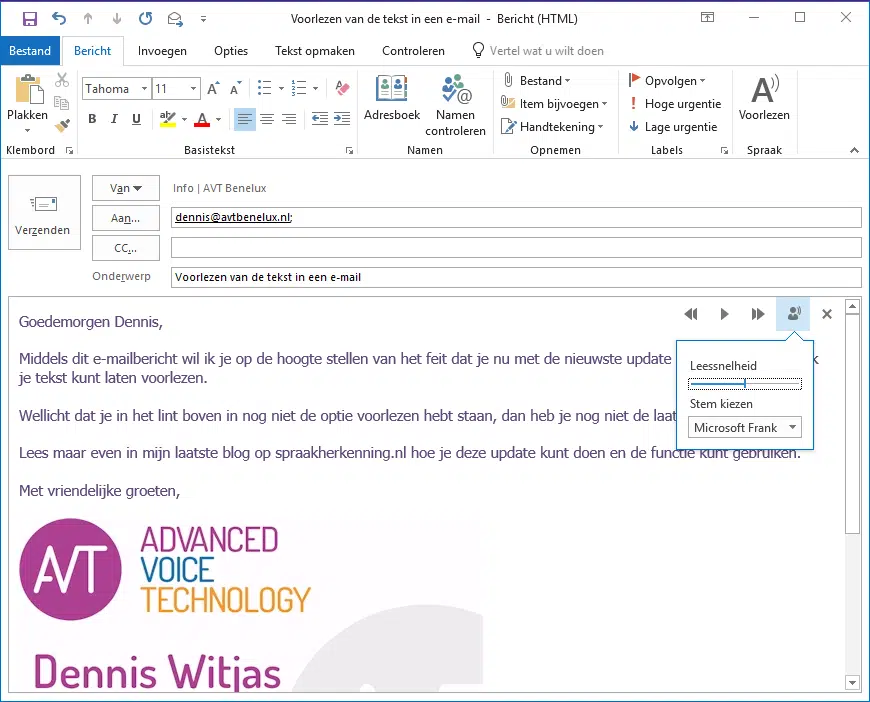Click into the Onderwerp subject field
This screenshot has width=870, height=702.
click(515, 277)
